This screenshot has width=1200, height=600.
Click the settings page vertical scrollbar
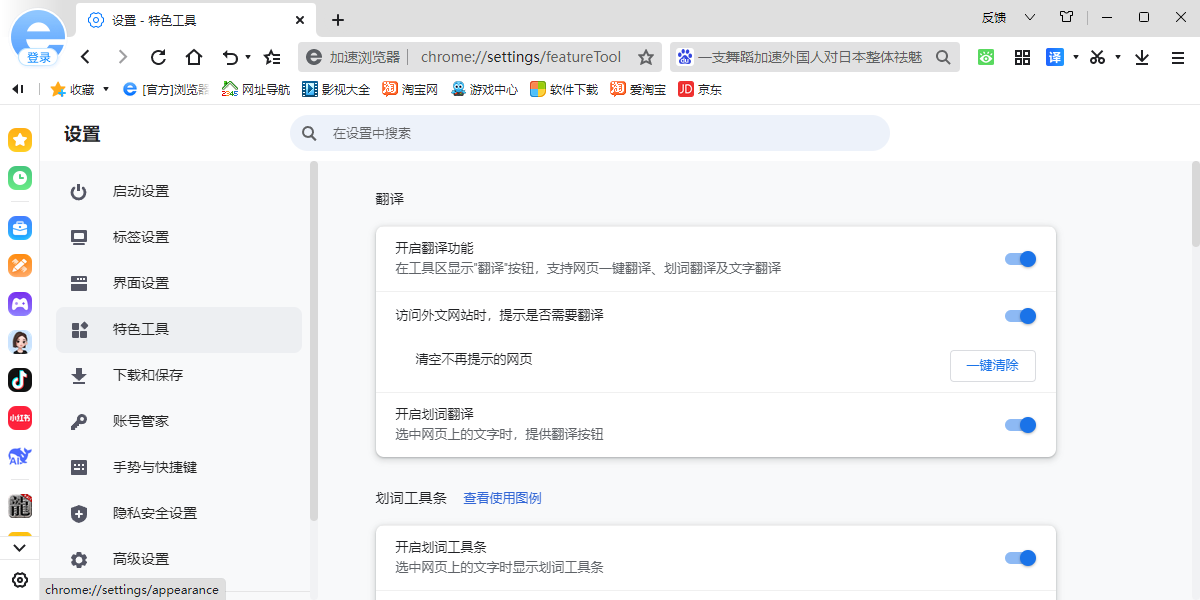coord(1195,204)
